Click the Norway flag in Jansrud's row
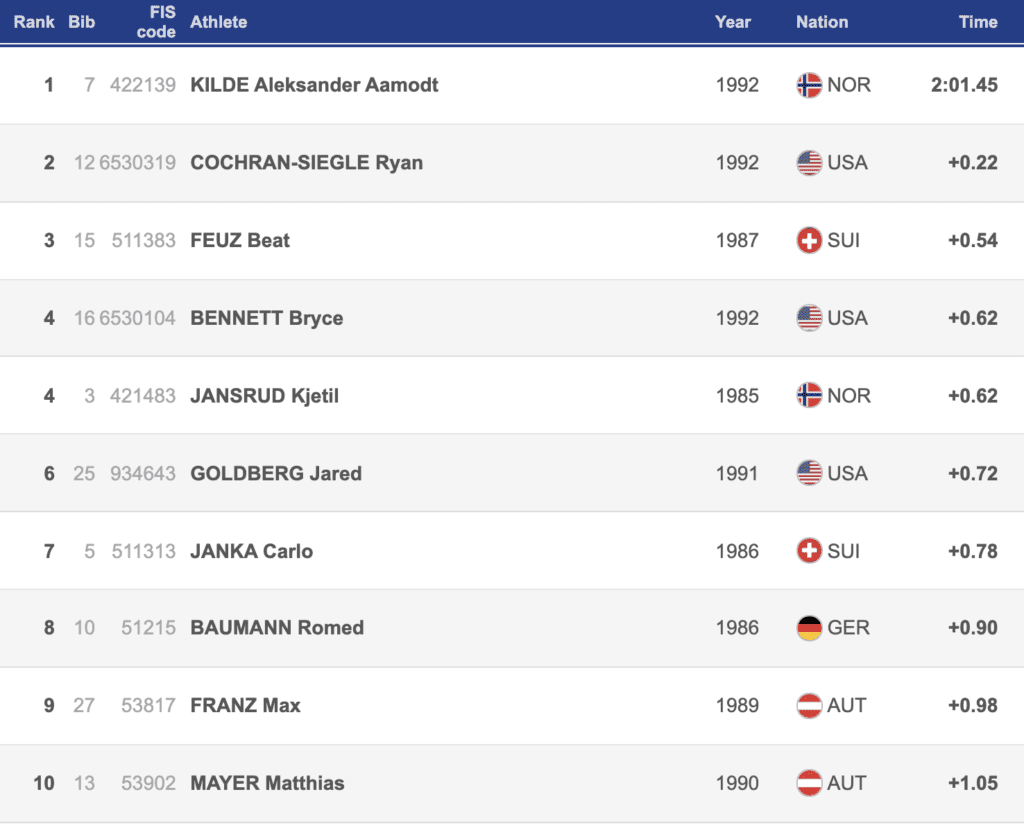Screen dimensions: 1024x826 [x=809, y=396]
